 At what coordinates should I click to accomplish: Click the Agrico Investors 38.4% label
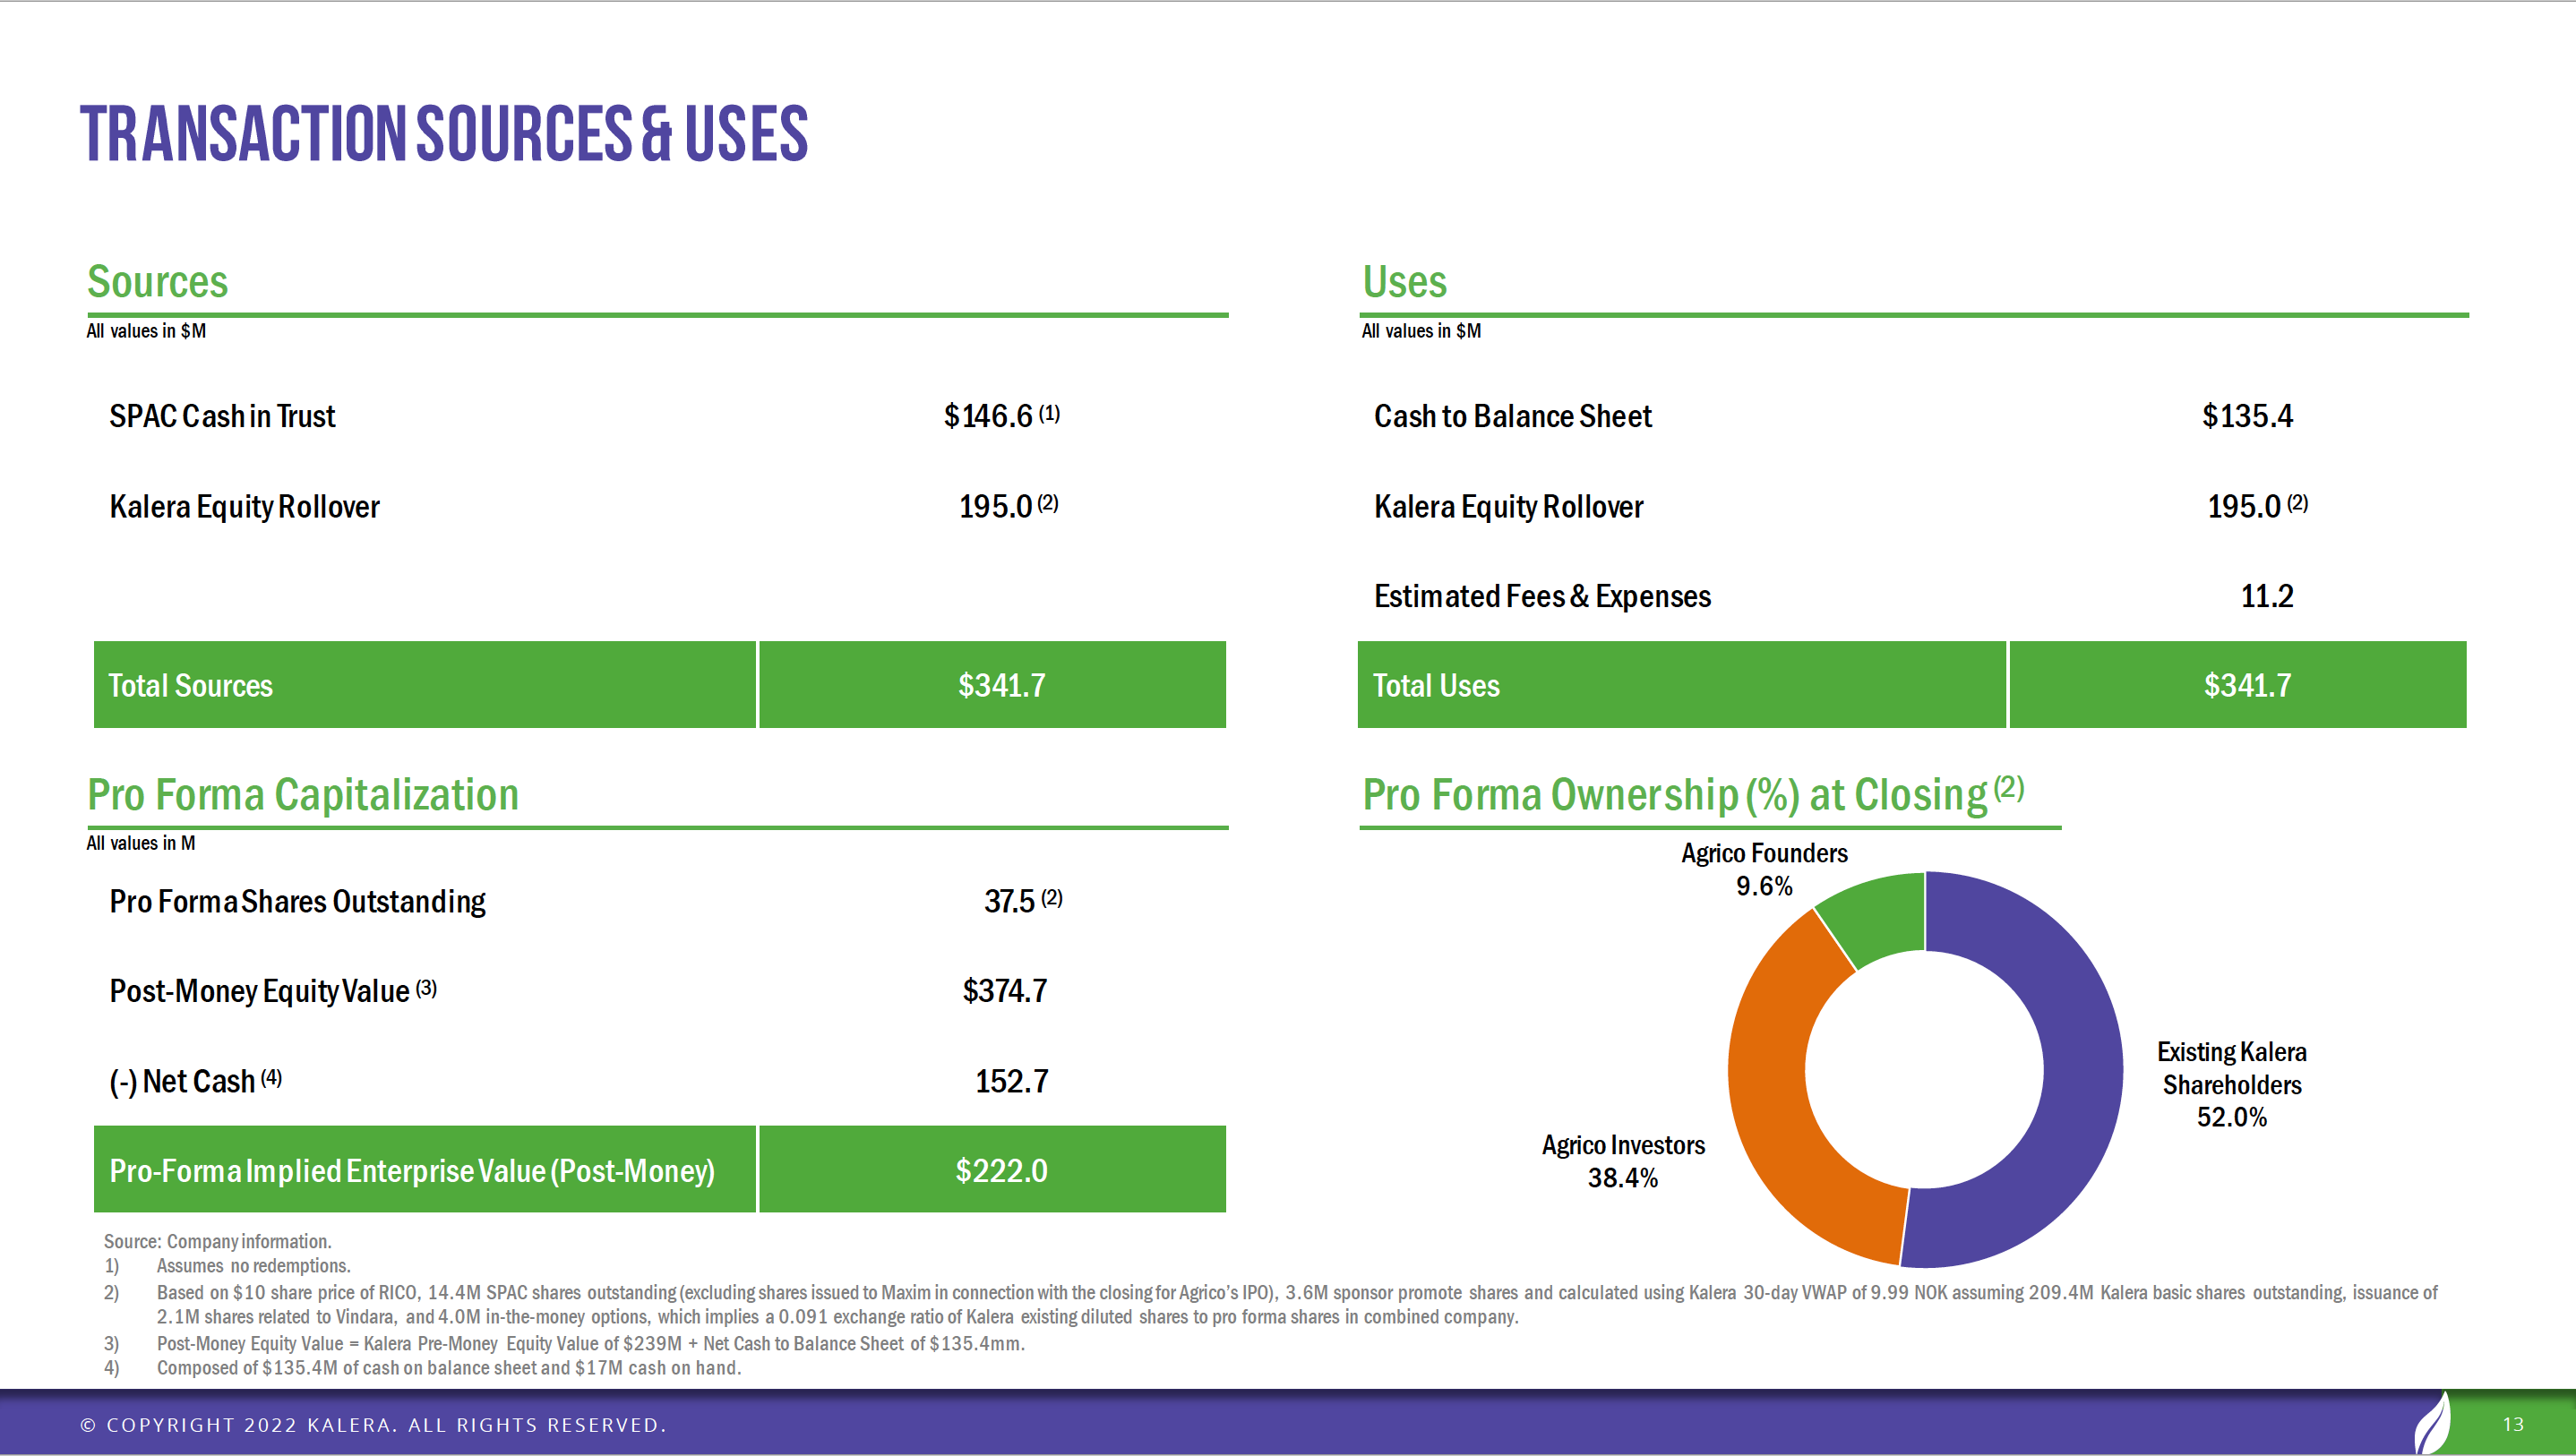coord(1623,1161)
